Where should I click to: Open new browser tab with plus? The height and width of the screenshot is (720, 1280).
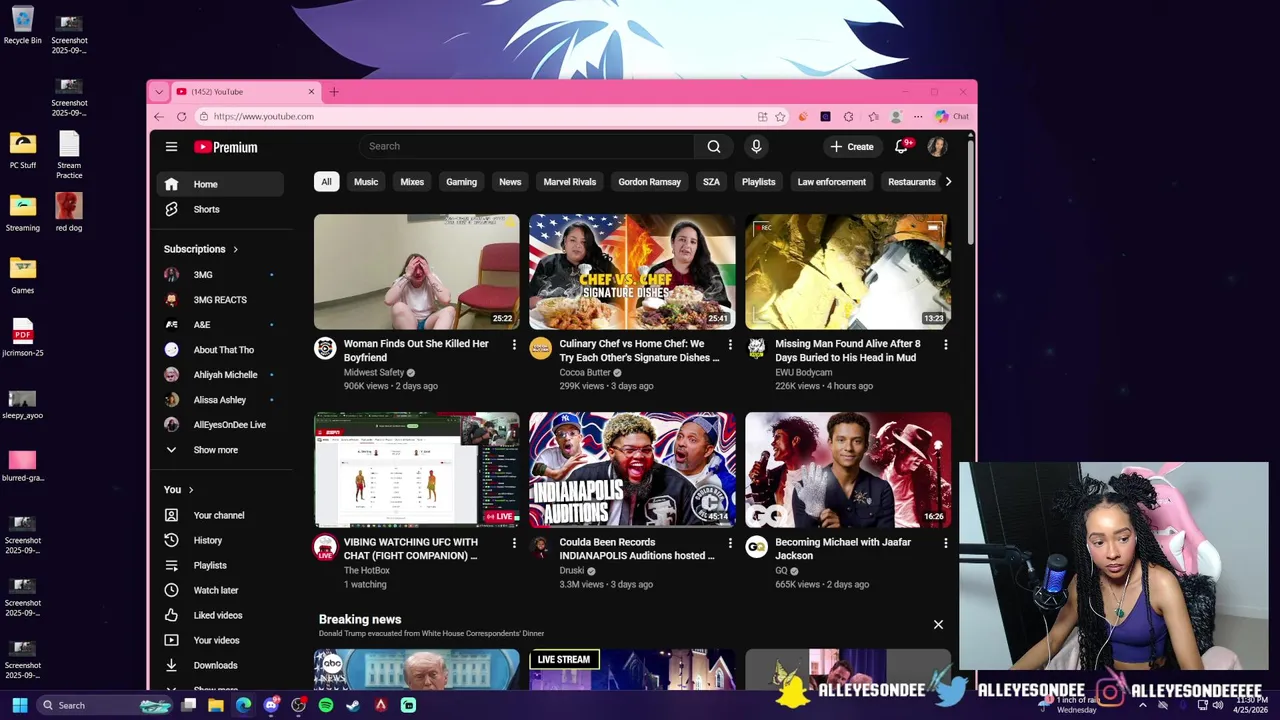point(334,92)
